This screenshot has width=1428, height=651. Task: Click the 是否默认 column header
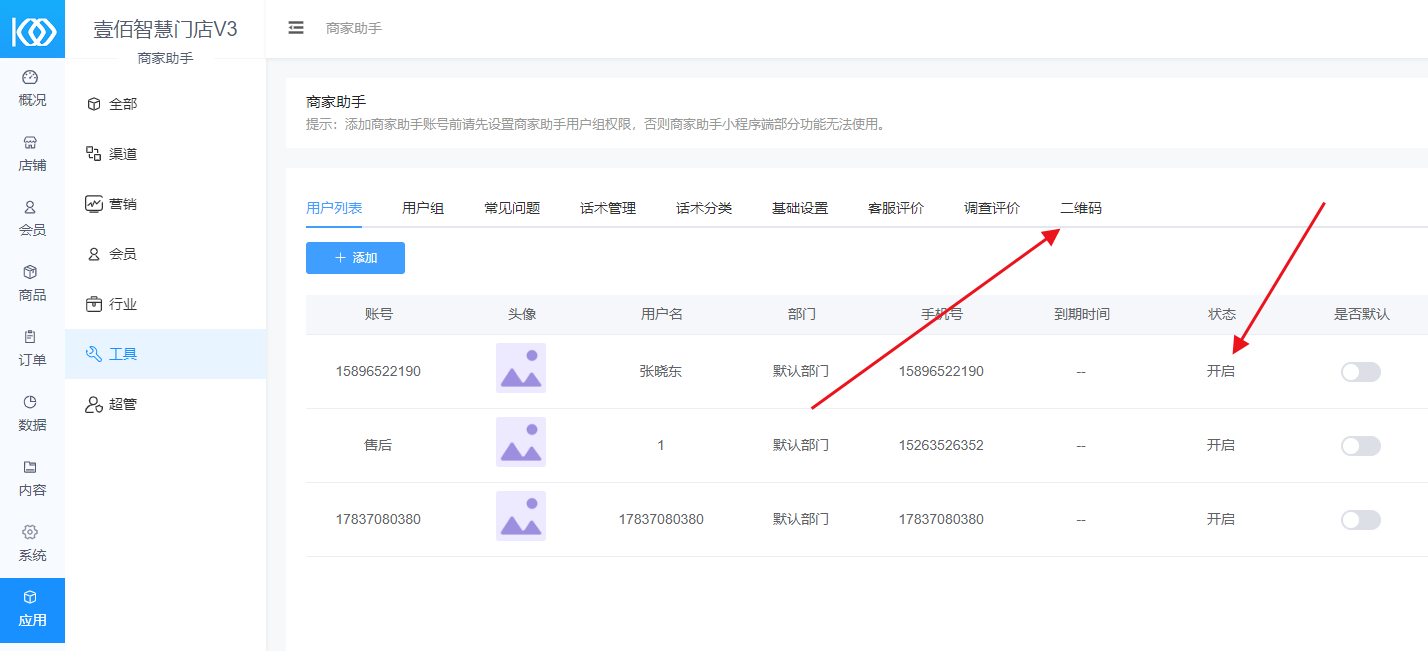click(x=1362, y=314)
